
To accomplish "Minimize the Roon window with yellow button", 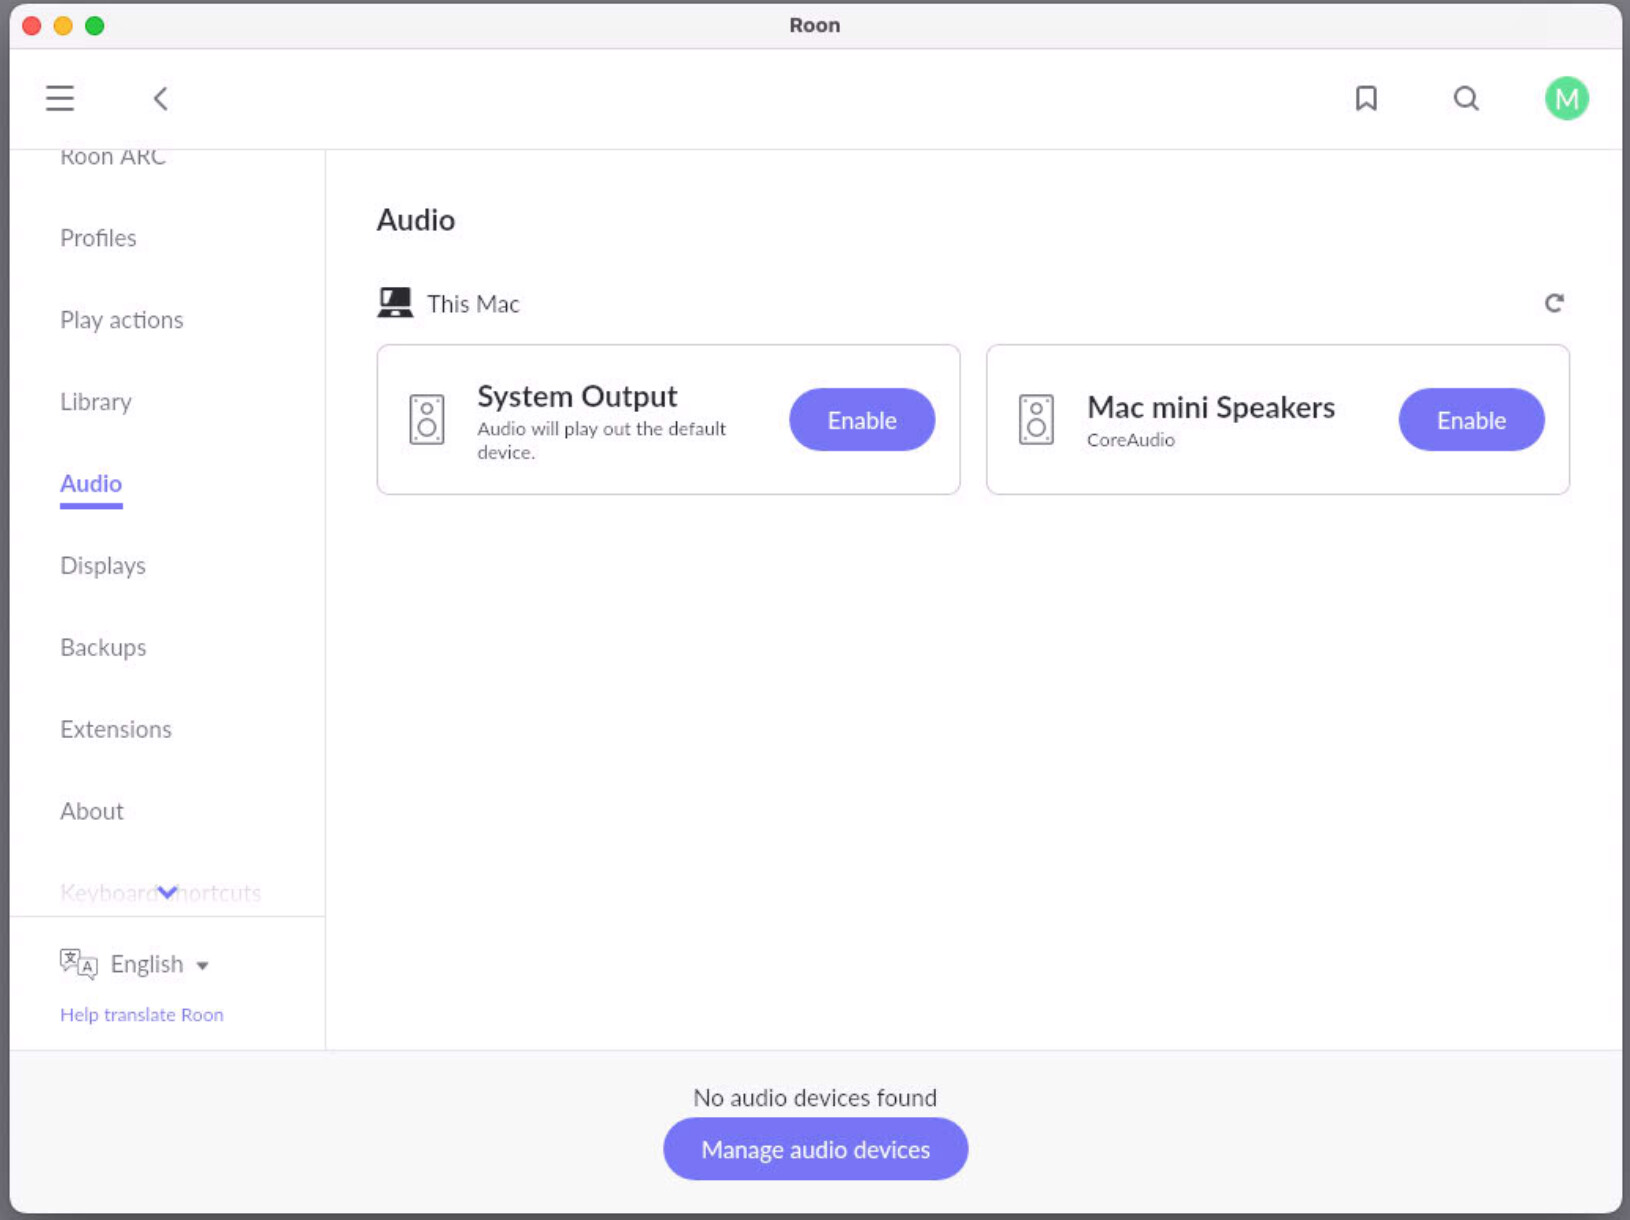I will pos(63,25).
